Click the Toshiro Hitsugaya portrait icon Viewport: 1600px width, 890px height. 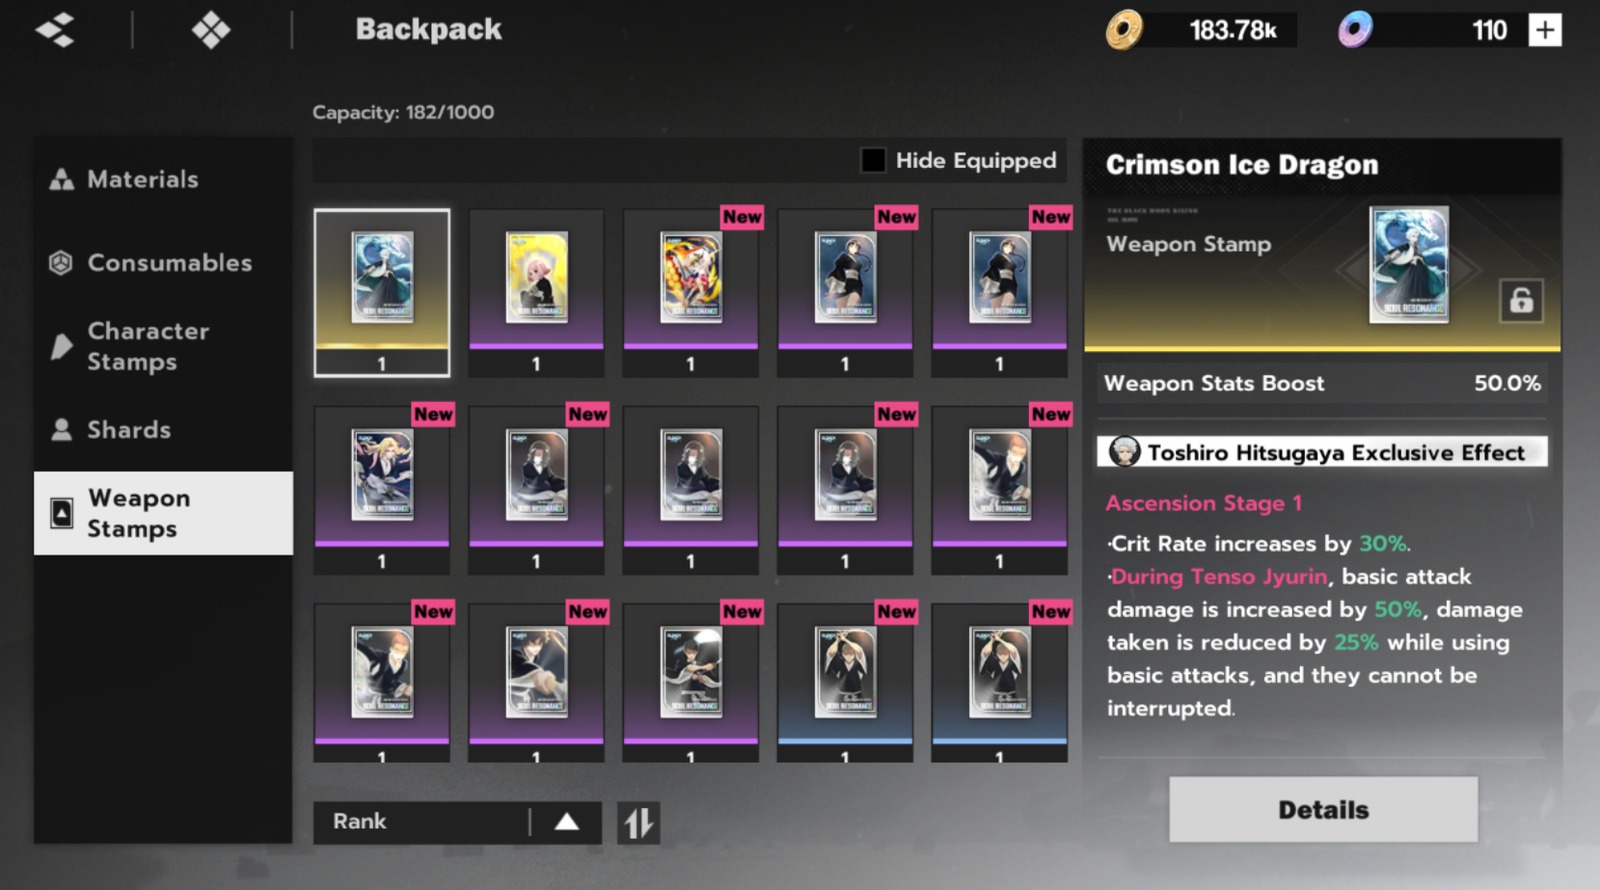click(1125, 452)
